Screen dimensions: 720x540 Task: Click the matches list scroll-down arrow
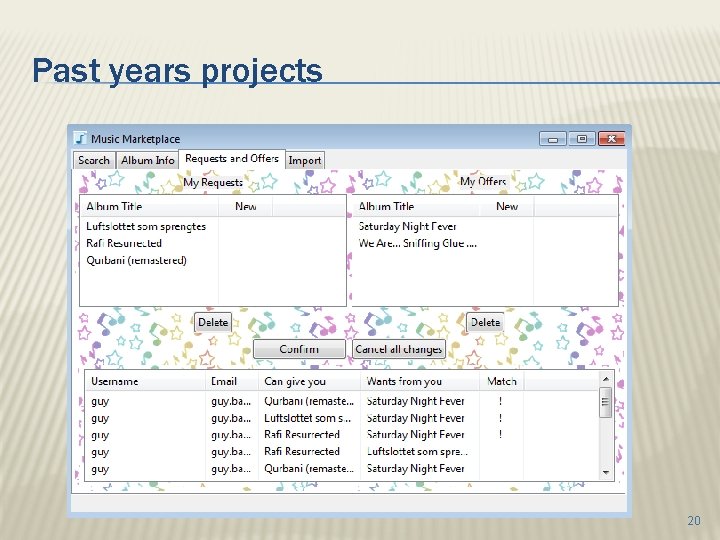(606, 472)
